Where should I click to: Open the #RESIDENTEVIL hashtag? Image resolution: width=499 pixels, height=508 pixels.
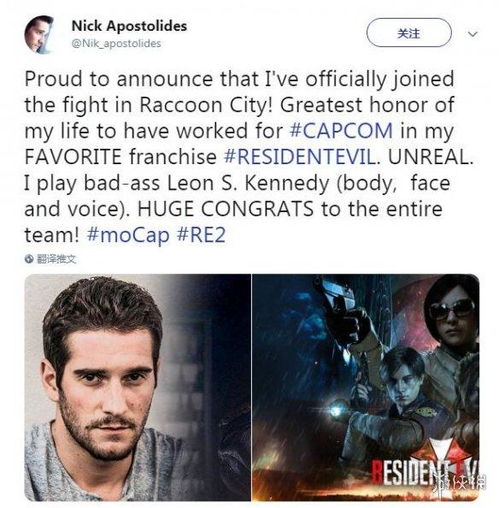301,156
